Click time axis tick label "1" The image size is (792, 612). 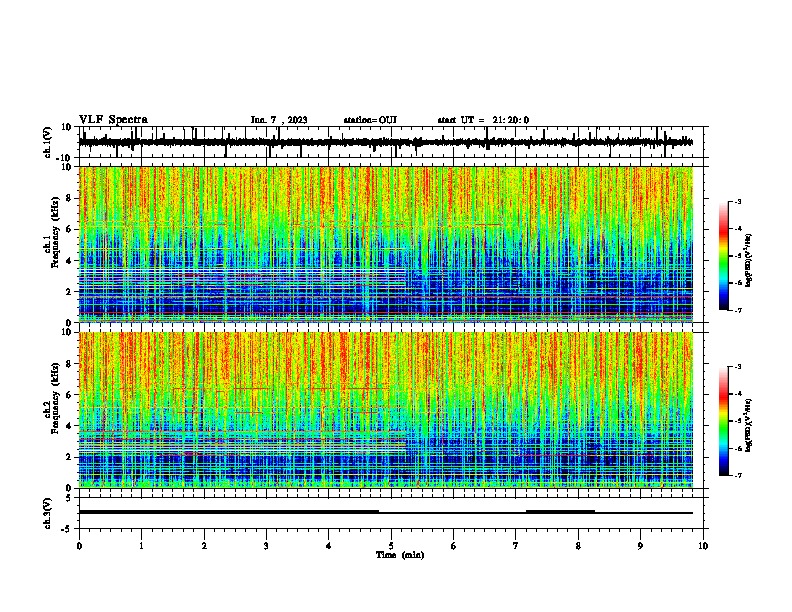pyautogui.click(x=142, y=546)
